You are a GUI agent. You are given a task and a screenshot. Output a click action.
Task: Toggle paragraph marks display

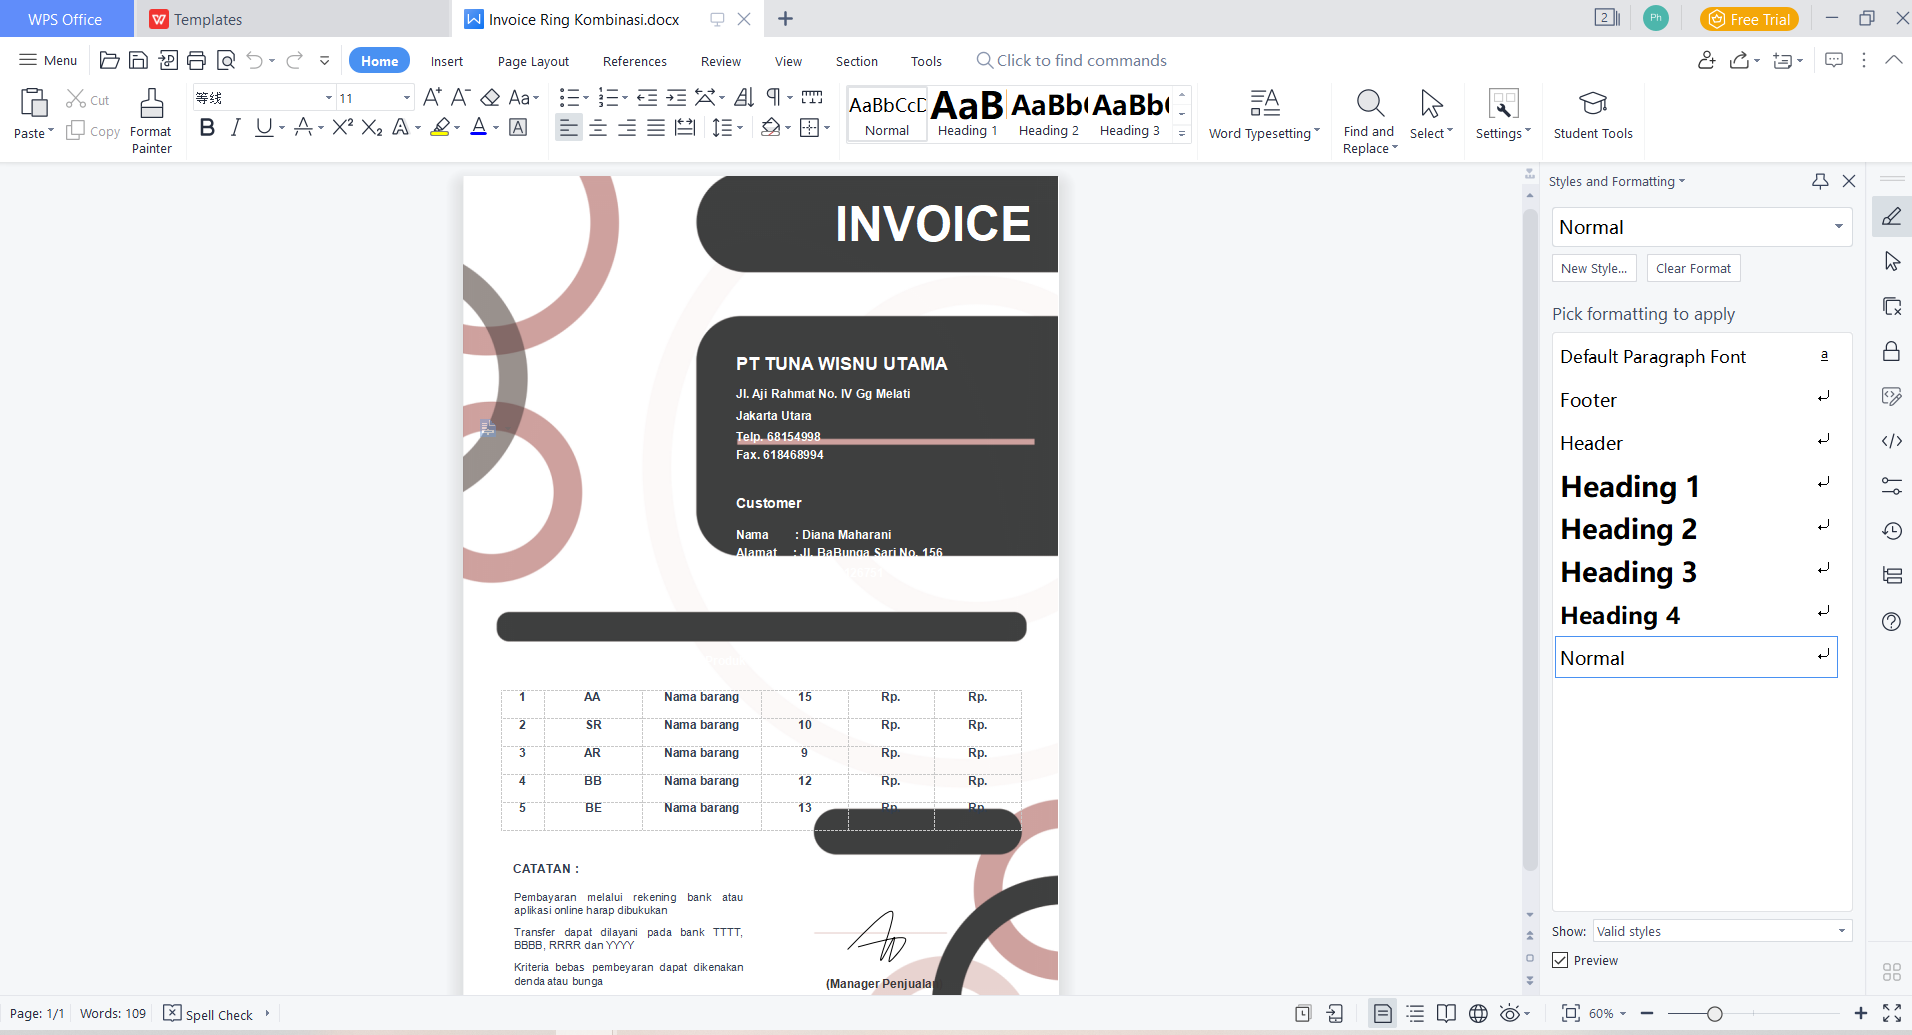point(774,97)
